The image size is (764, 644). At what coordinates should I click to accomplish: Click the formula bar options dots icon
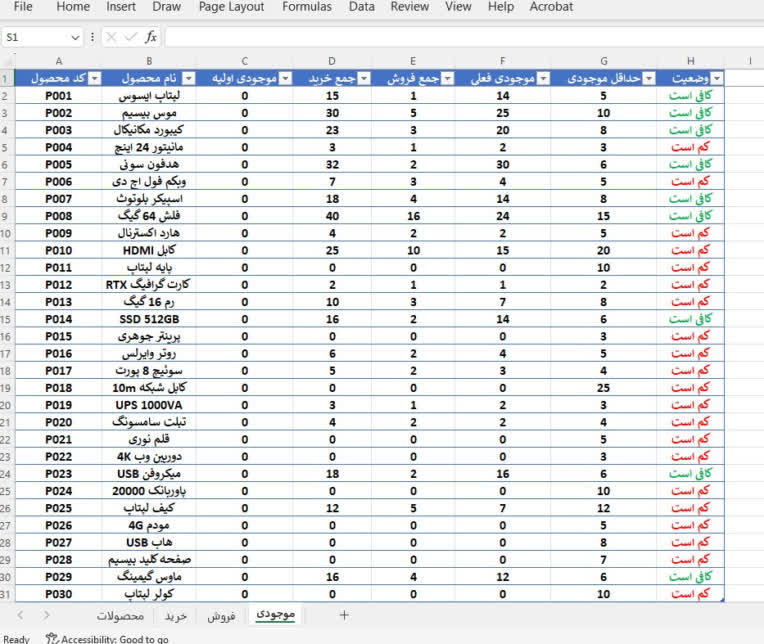click(x=92, y=37)
